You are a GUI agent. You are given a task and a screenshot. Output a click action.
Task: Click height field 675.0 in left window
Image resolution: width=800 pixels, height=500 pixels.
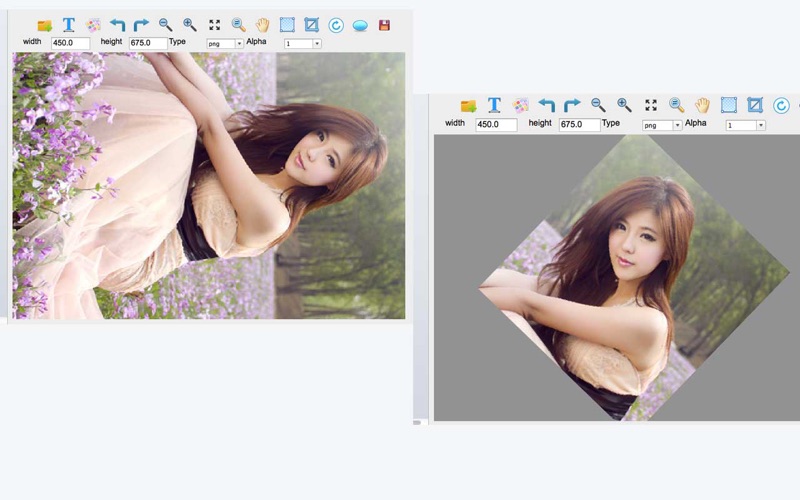(x=148, y=43)
